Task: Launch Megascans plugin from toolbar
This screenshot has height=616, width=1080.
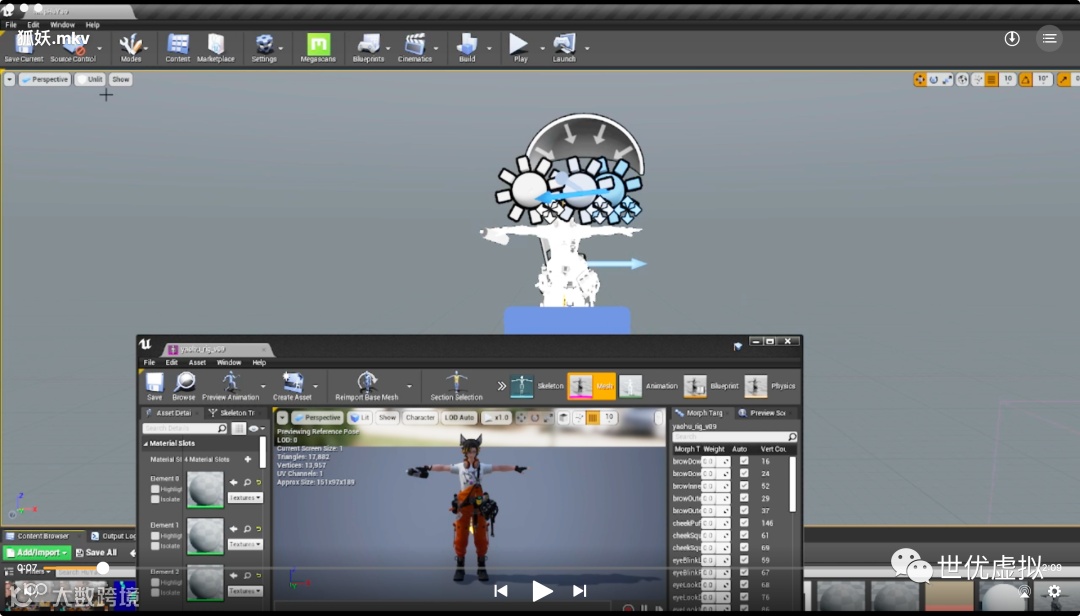Action: (318, 48)
